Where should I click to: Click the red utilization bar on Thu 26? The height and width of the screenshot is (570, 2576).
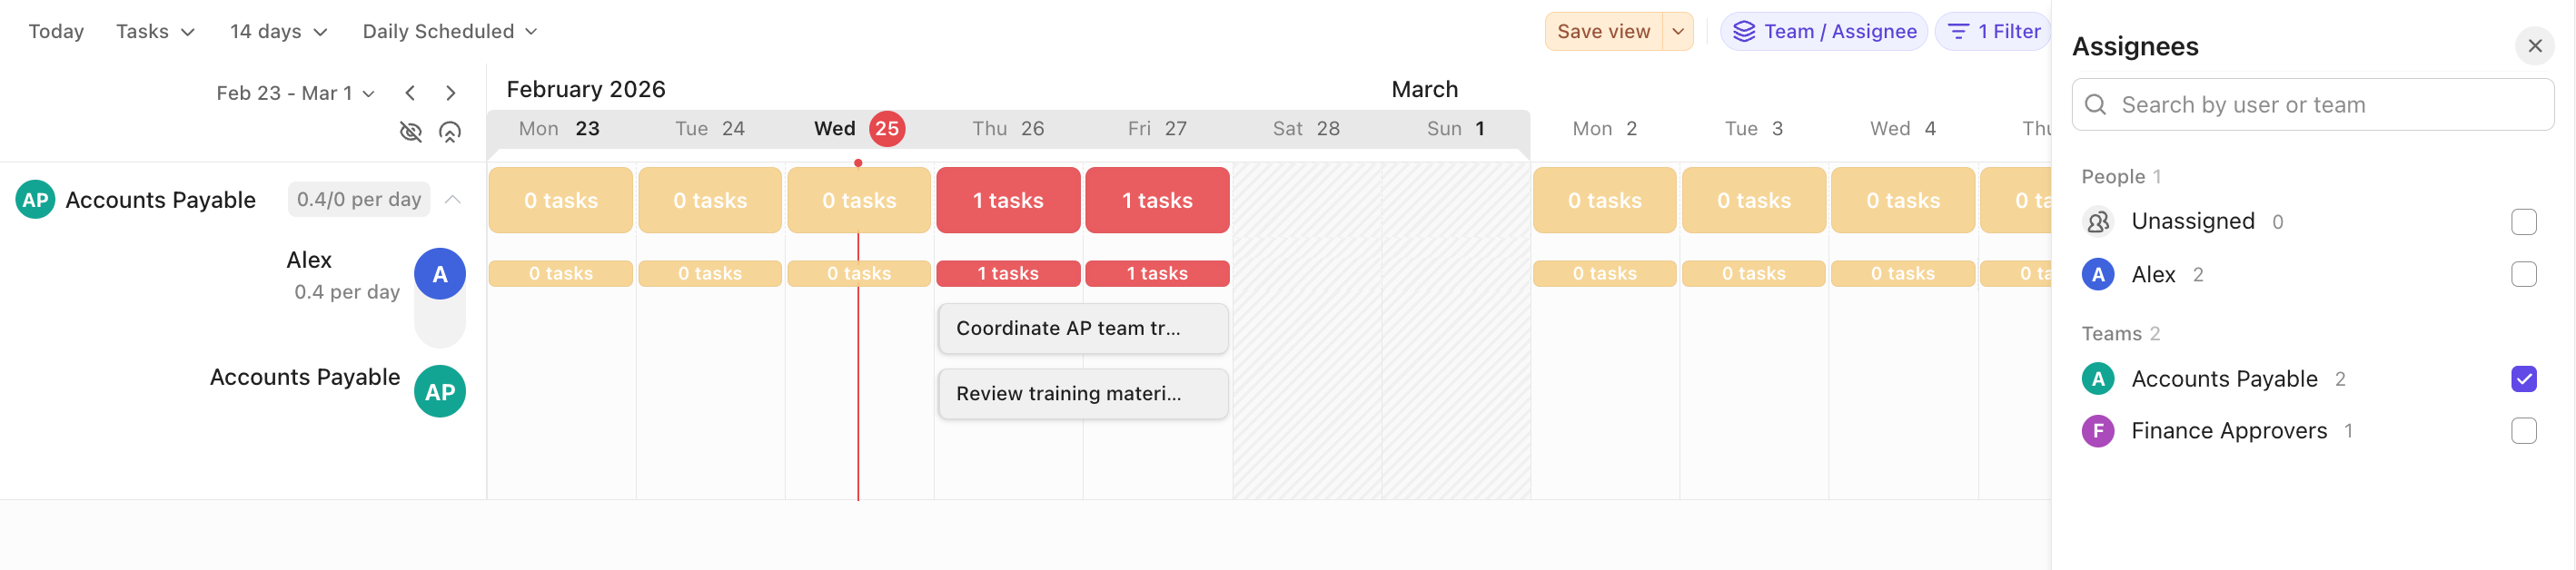pyautogui.click(x=1007, y=199)
